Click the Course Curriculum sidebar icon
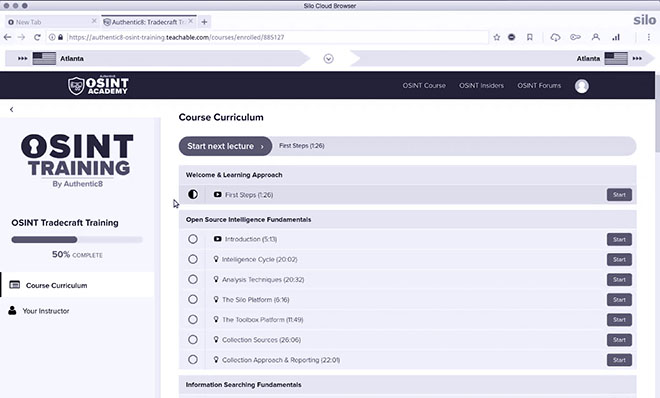 15,285
